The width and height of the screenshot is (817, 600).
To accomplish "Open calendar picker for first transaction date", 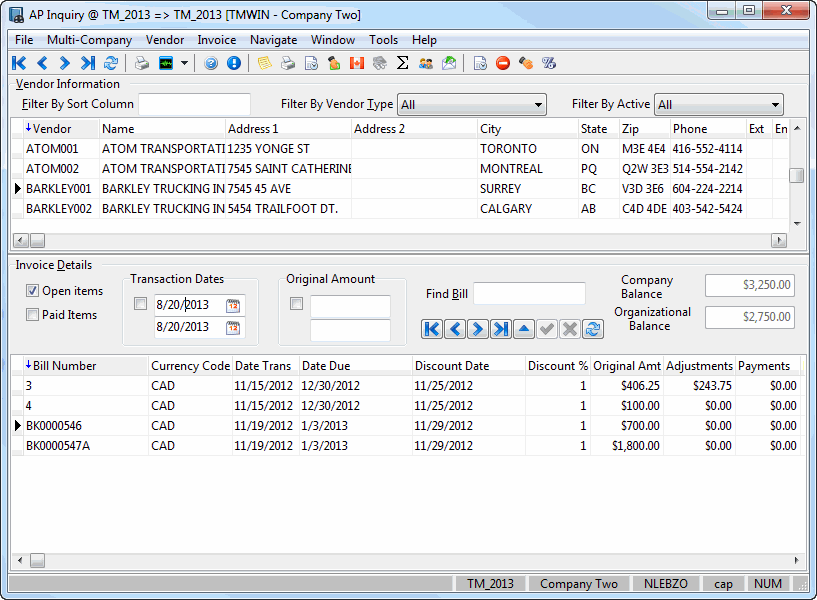I will [233, 305].
